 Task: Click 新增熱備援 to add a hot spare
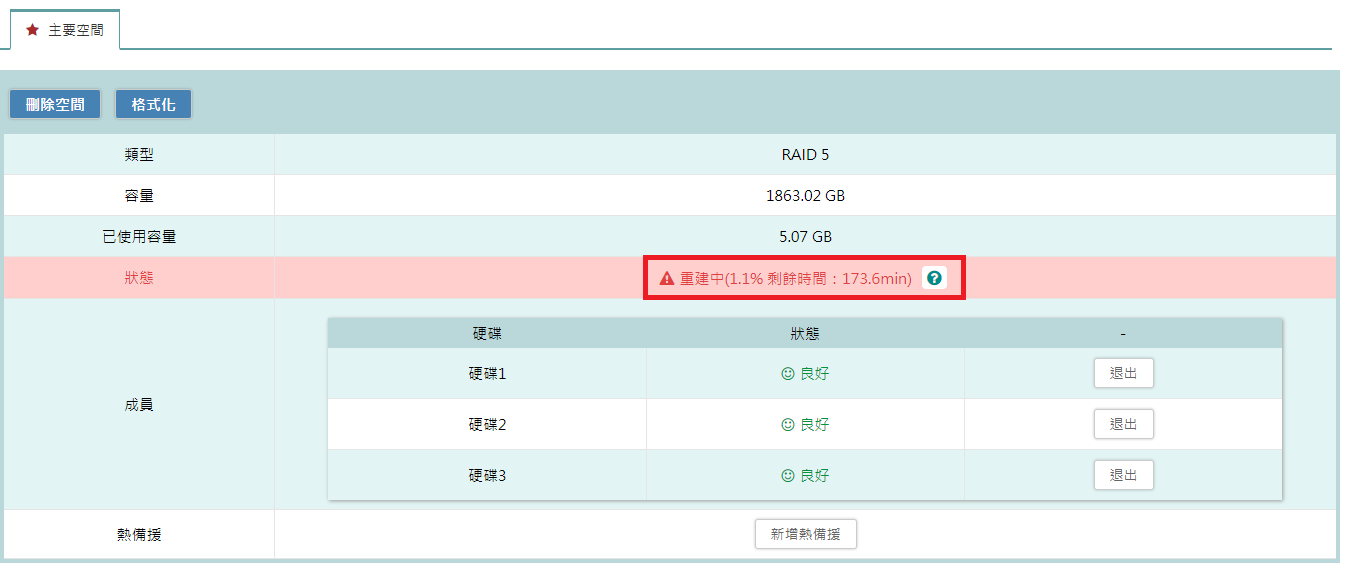pos(805,534)
